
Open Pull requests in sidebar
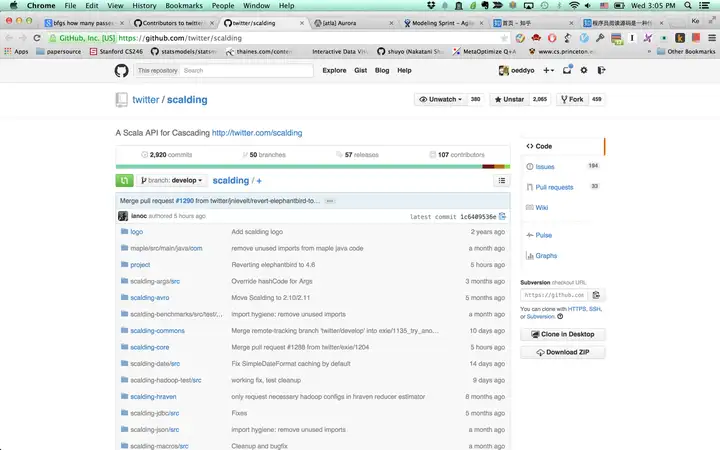[x=554, y=187]
